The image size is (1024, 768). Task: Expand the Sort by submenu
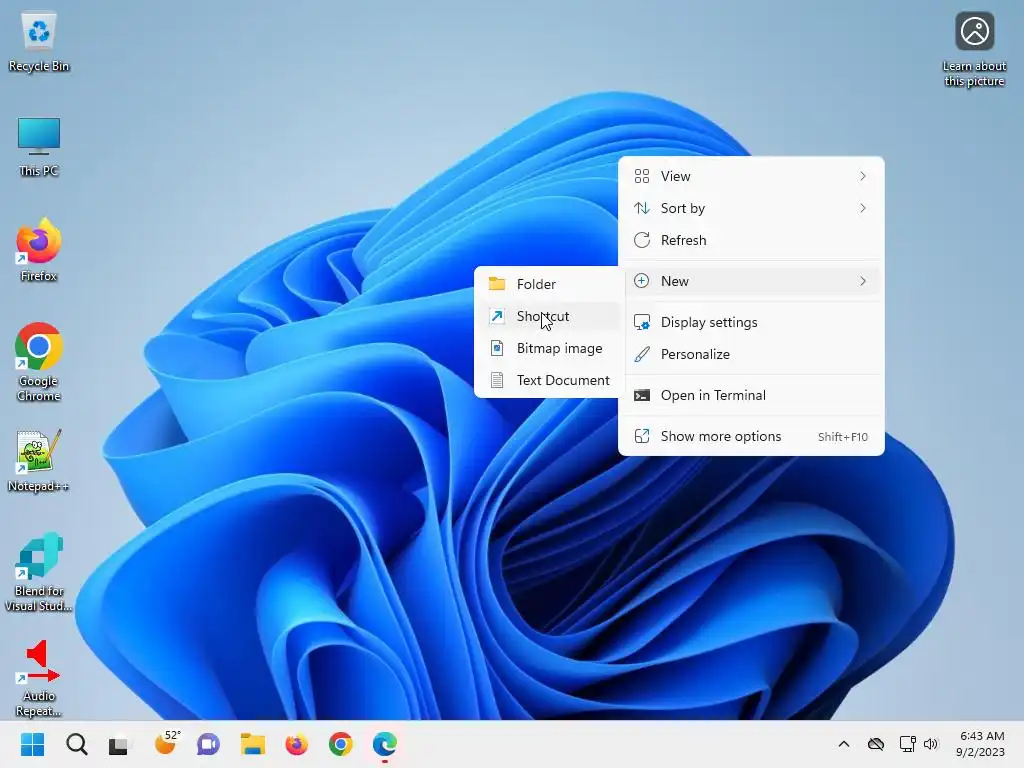click(751, 208)
